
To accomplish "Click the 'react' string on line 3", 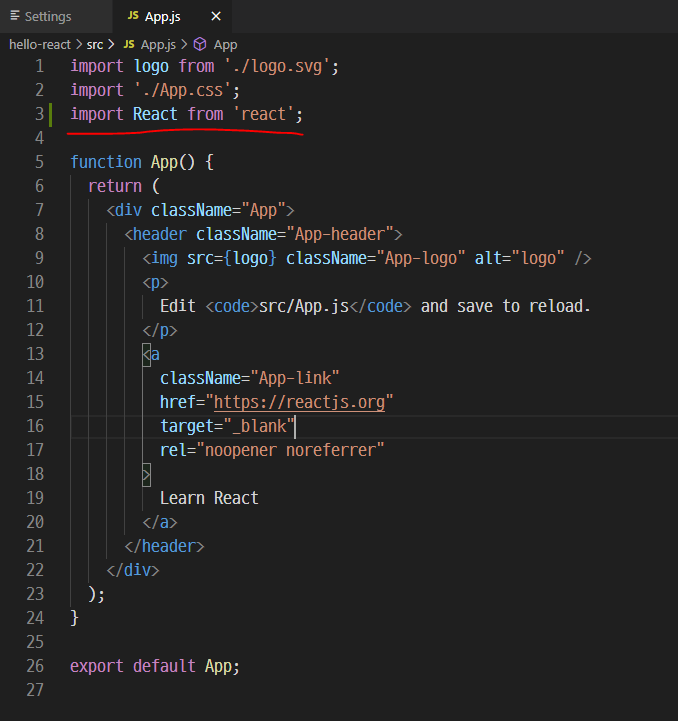I will point(264,114).
